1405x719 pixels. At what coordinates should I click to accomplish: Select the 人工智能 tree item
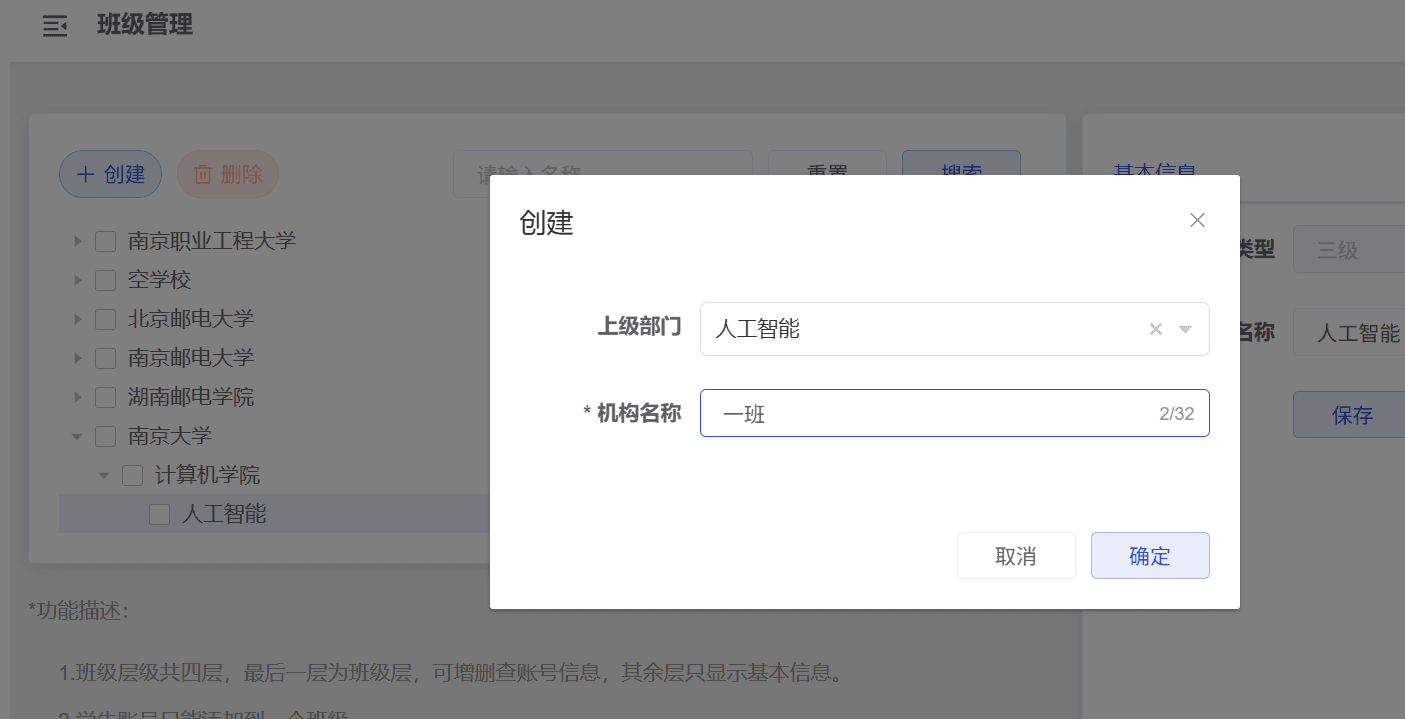224,514
